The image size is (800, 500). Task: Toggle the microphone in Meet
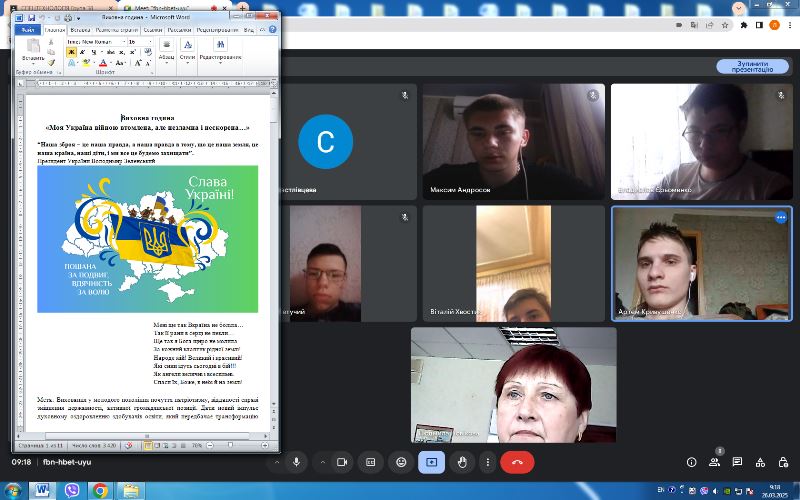coord(296,462)
